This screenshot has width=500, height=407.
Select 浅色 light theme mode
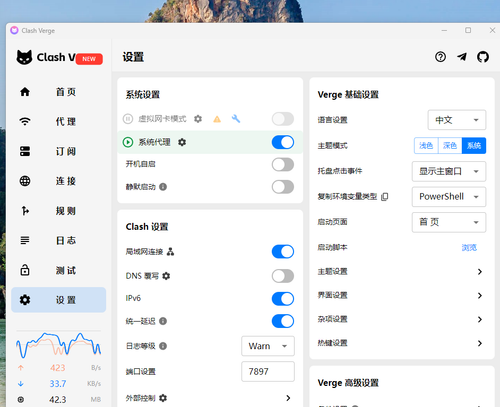coord(426,146)
